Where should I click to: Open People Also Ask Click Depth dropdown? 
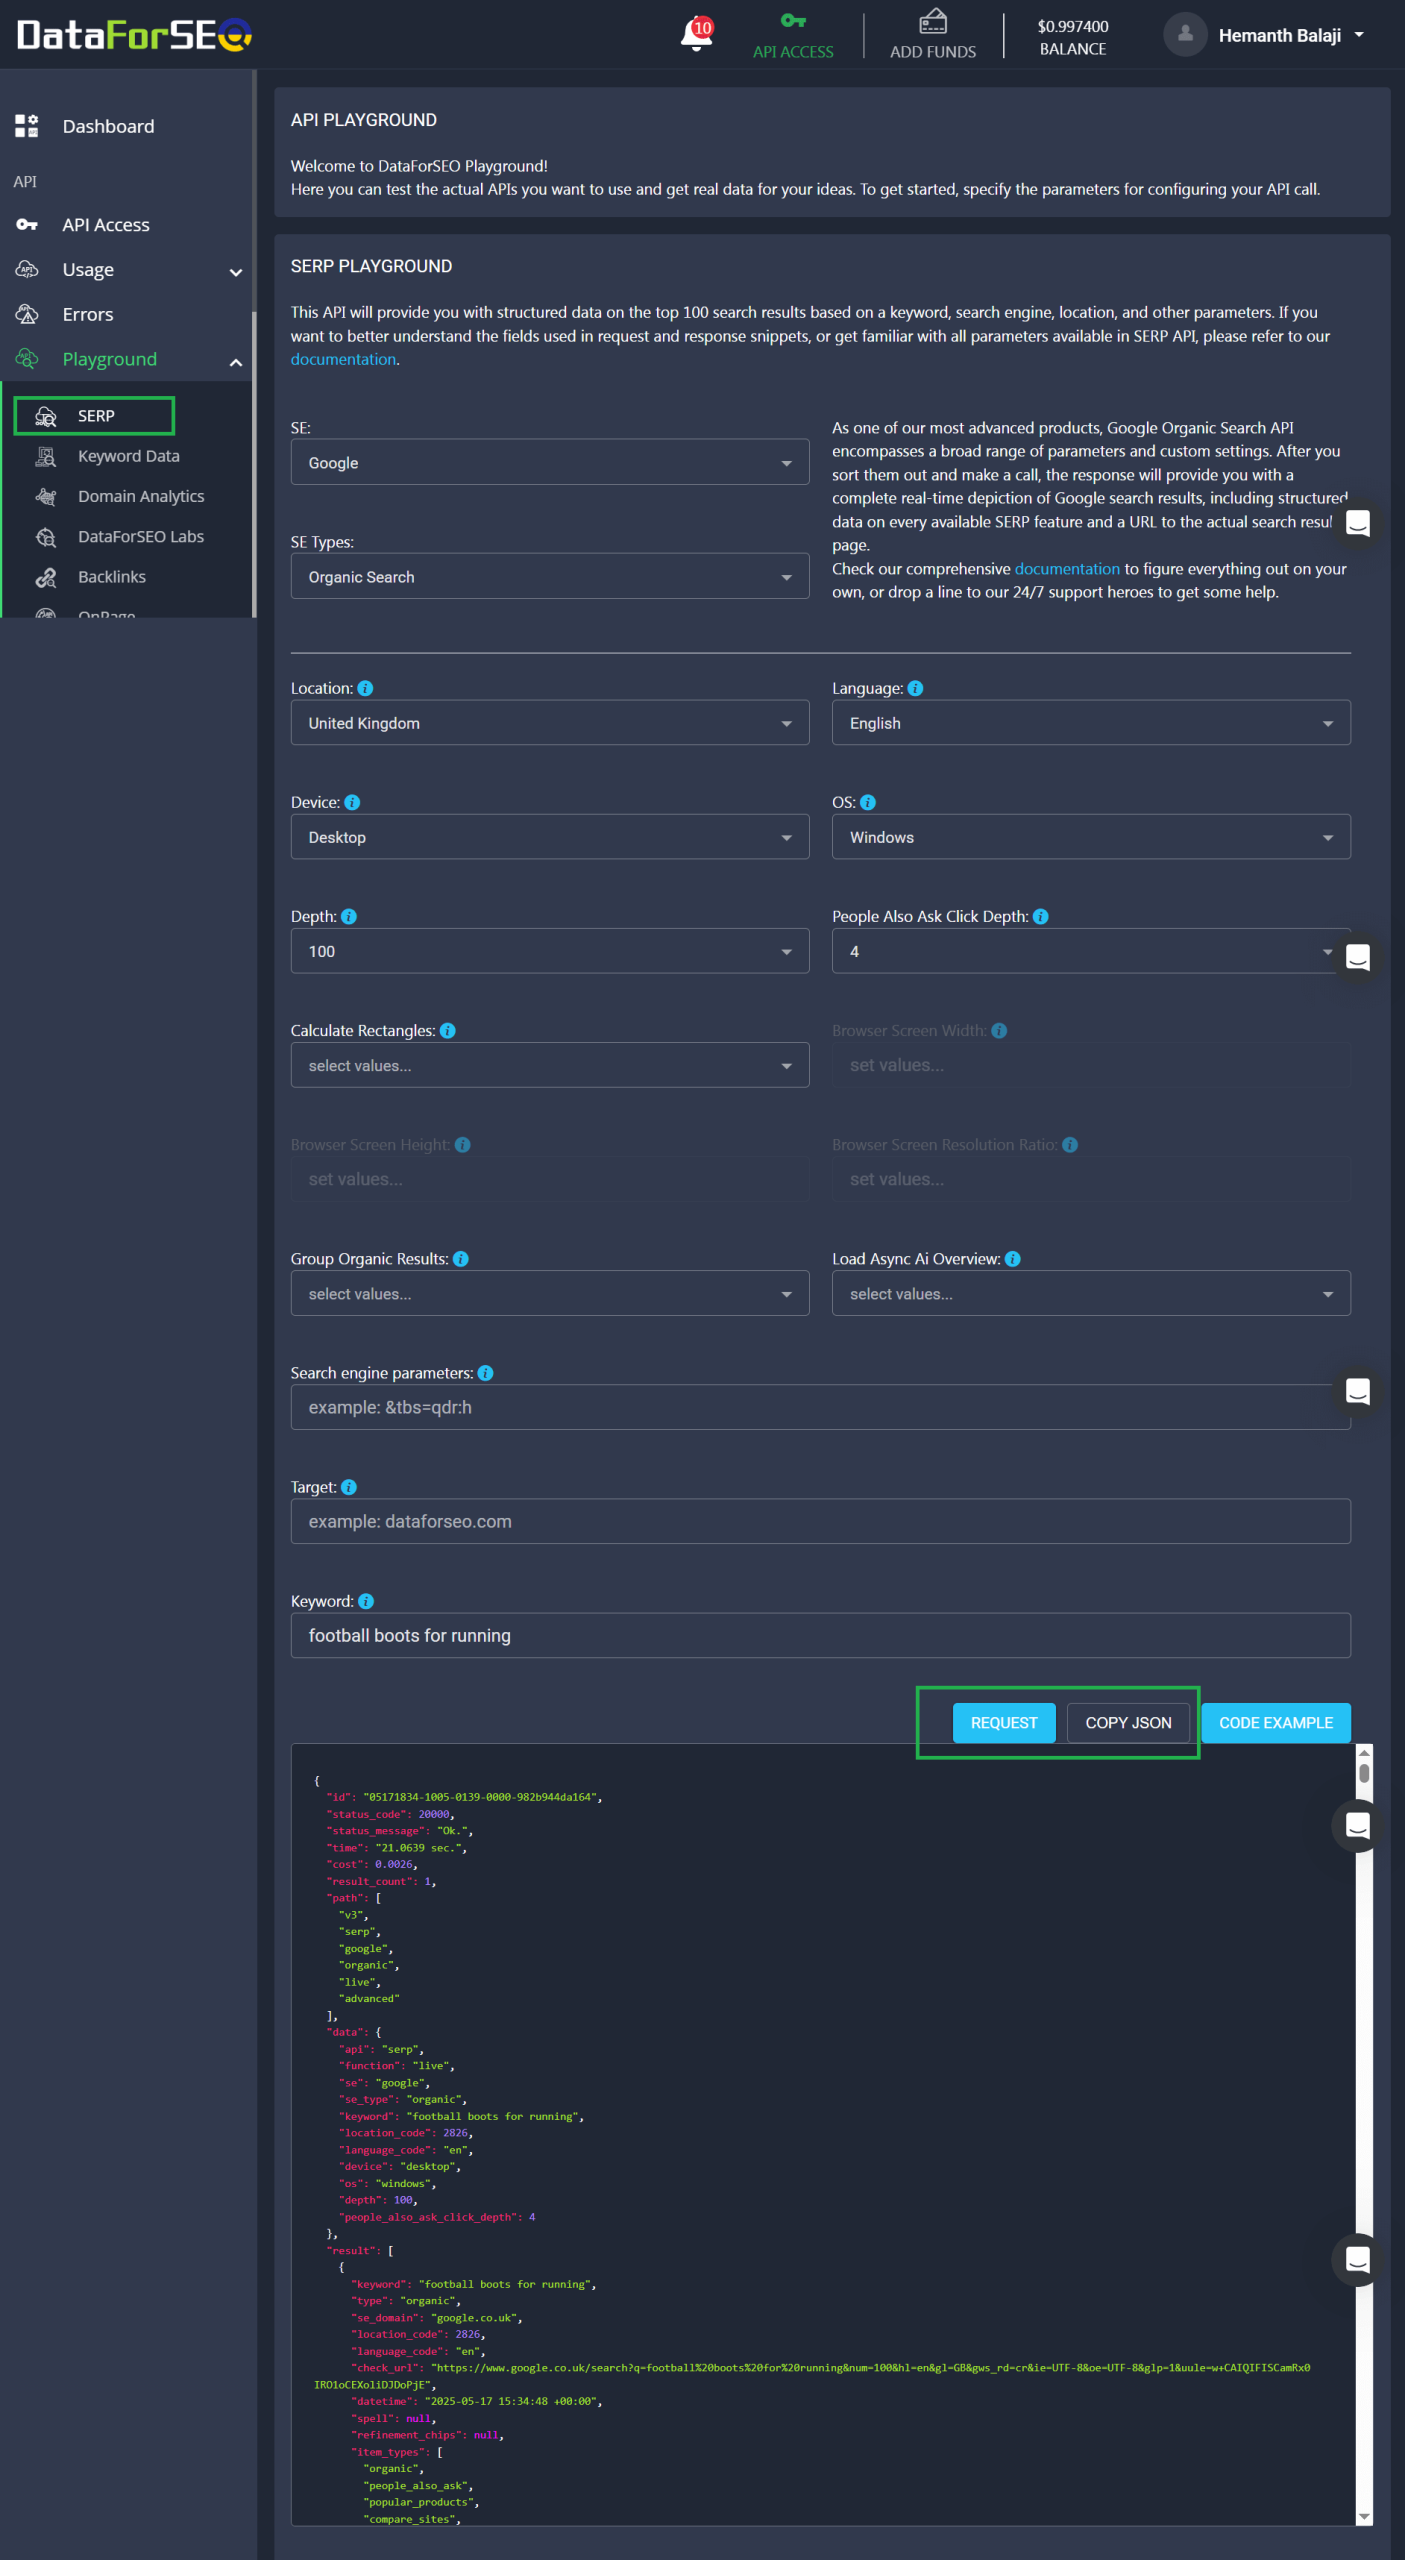point(1091,951)
